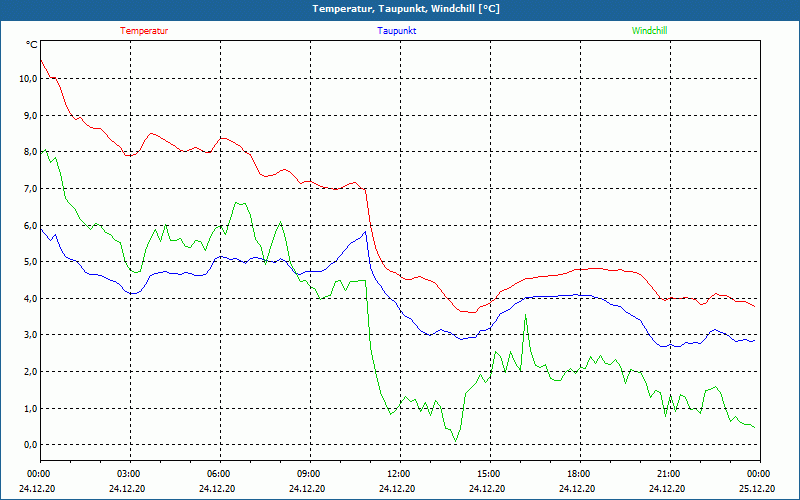
Task: Click the 6,0 y-axis value
Action: (30, 225)
